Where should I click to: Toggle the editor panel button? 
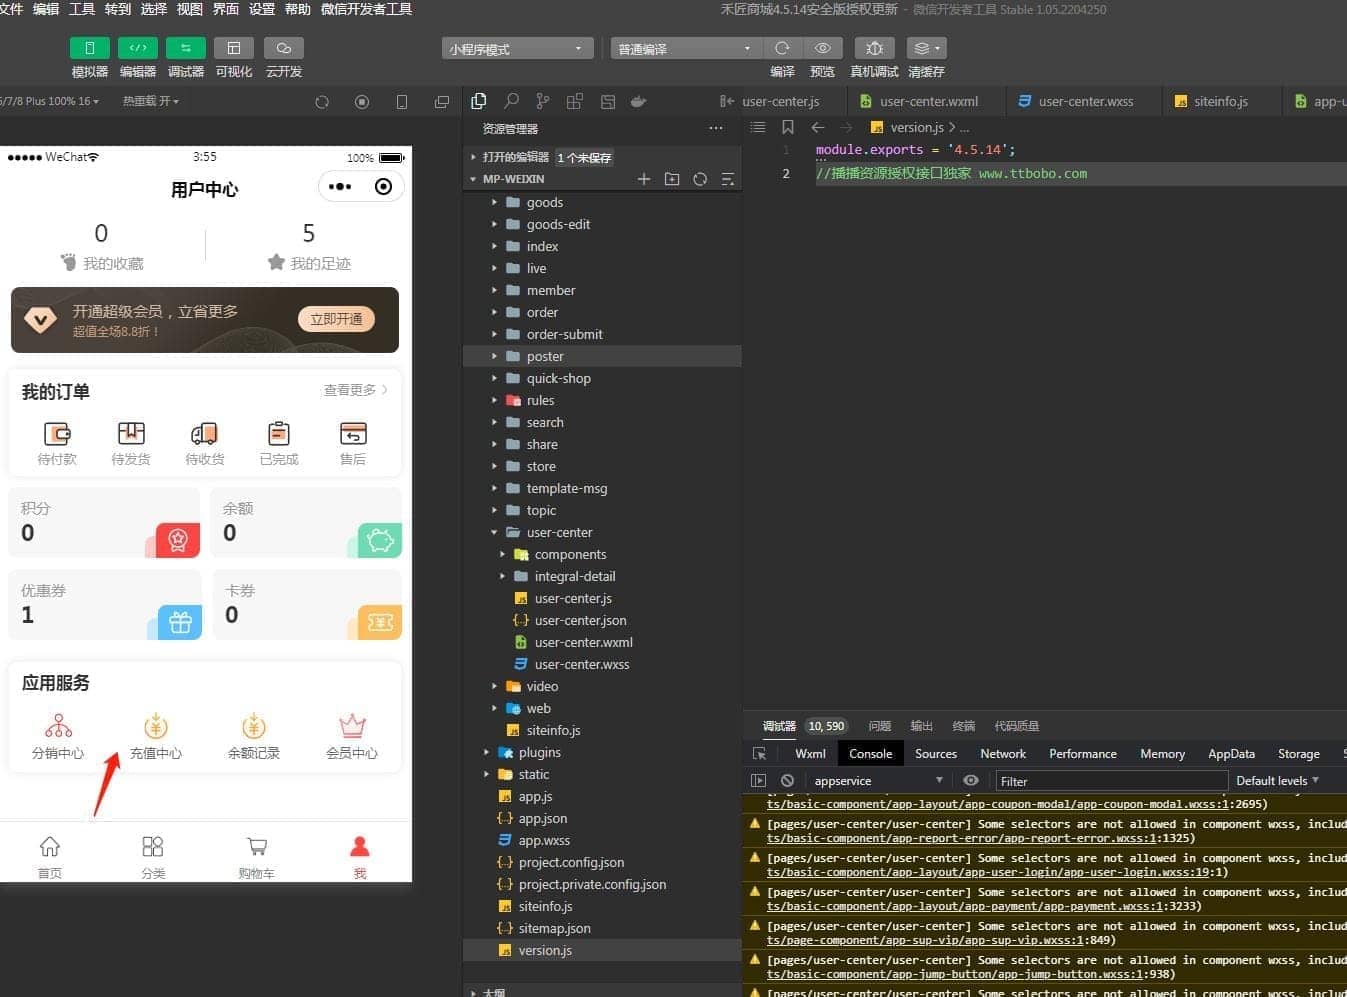tap(138, 48)
